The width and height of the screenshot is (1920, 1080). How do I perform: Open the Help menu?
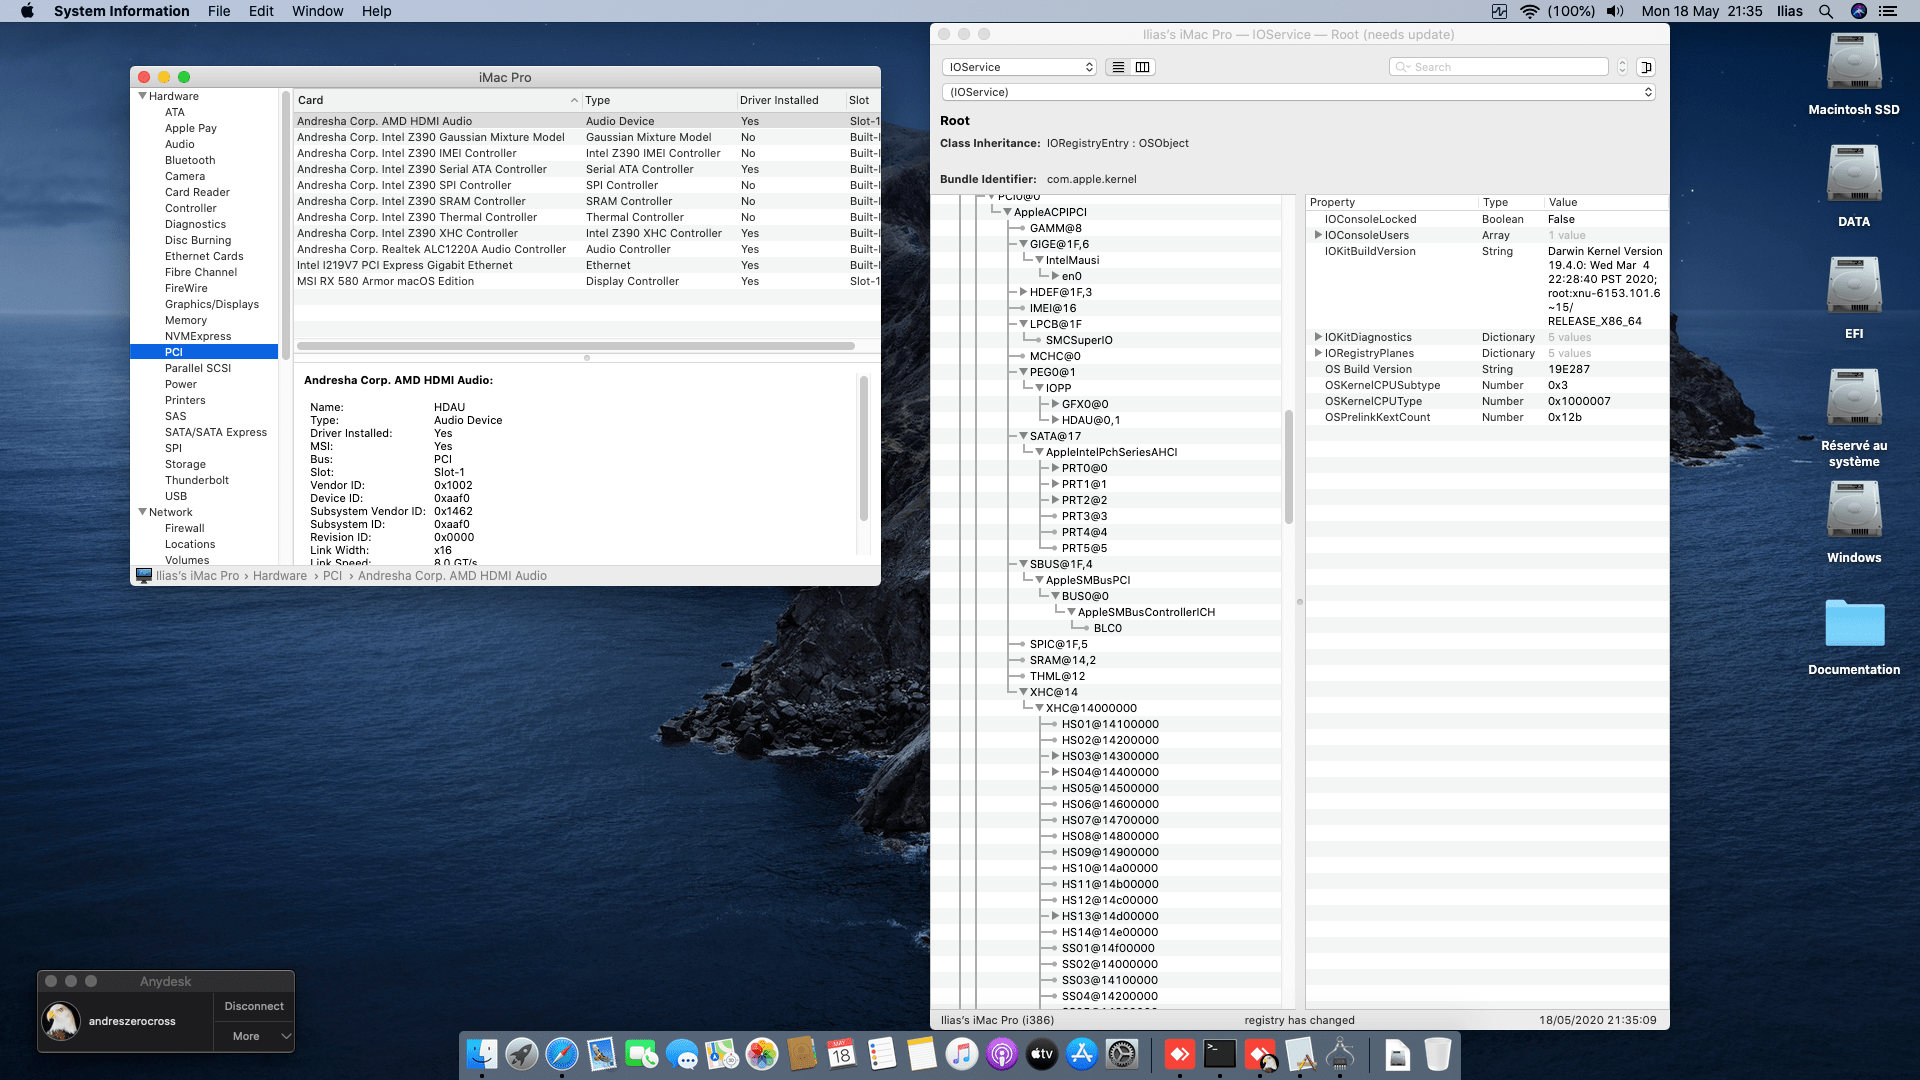pos(376,11)
